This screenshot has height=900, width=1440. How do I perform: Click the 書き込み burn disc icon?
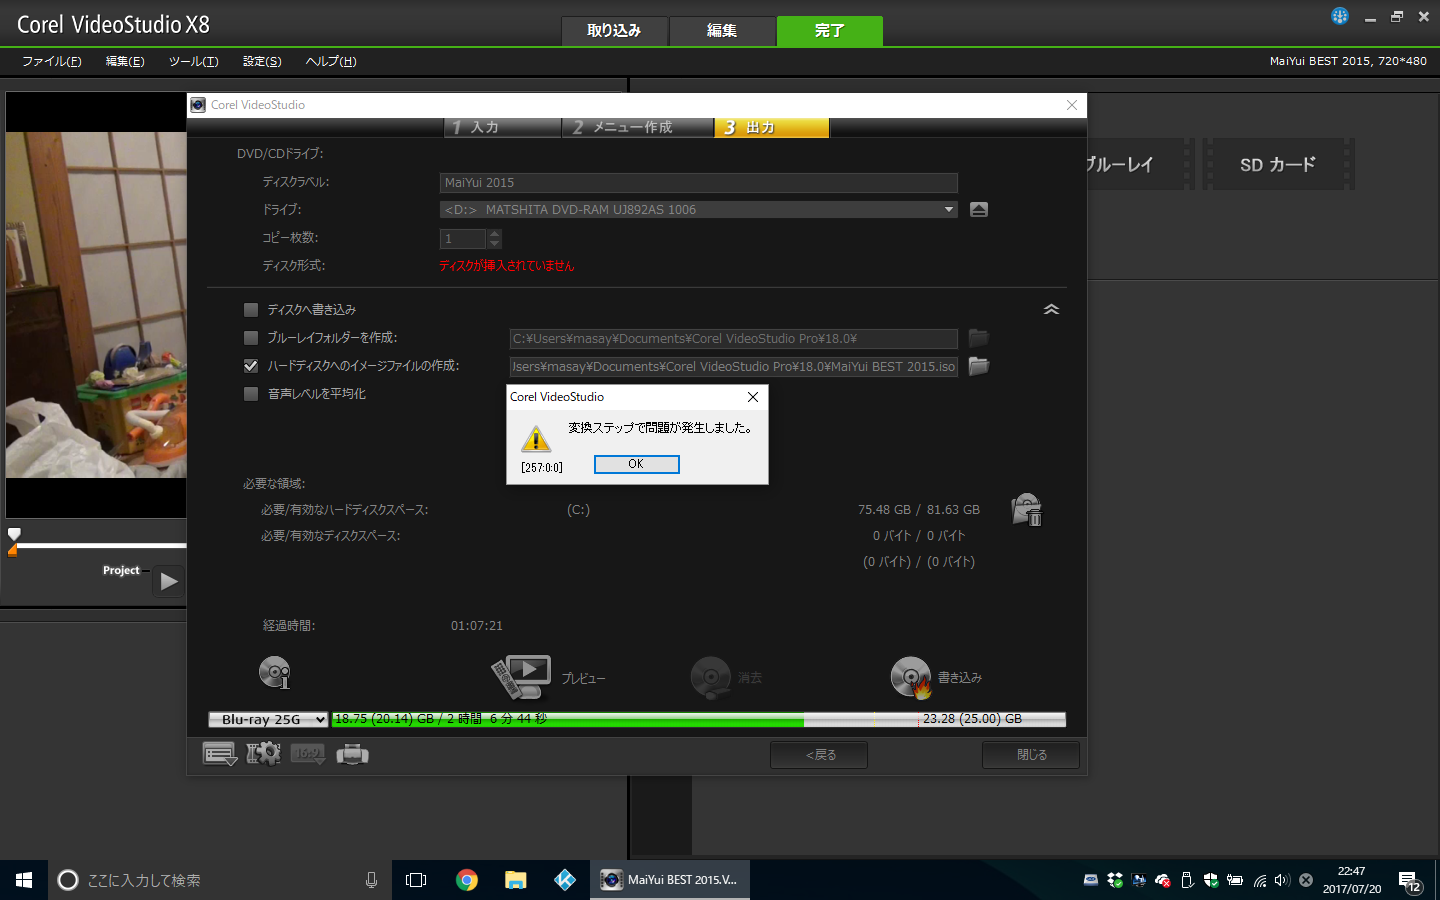pos(911,677)
